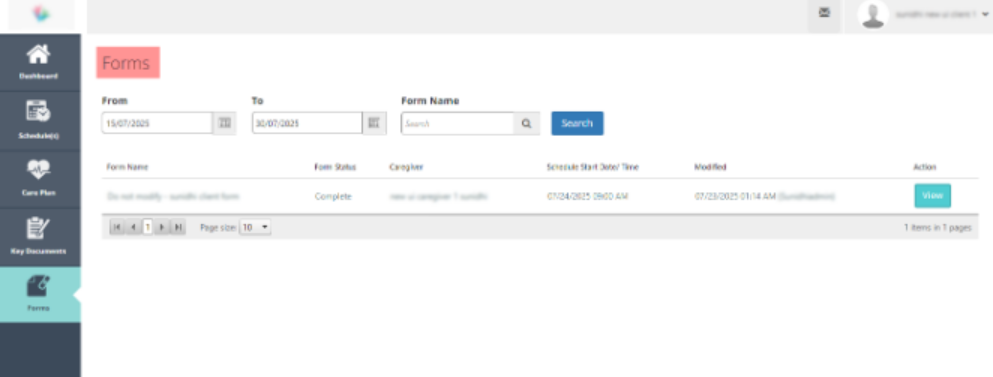Click the '1 items in 1 pages' text
The width and height of the screenshot is (993, 377).
click(x=937, y=227)
